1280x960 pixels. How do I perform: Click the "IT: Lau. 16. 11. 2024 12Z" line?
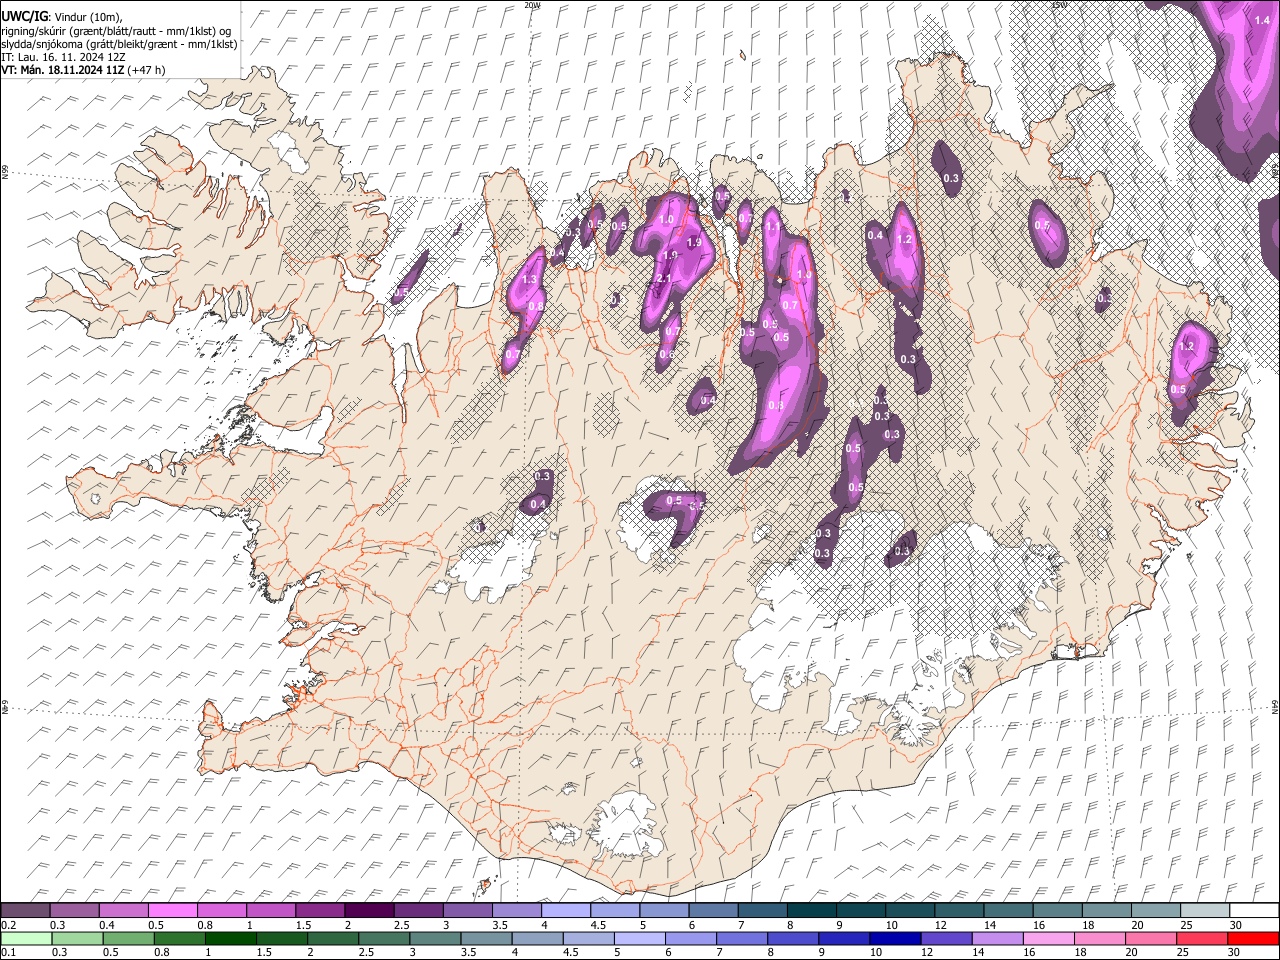pos(62,57)
